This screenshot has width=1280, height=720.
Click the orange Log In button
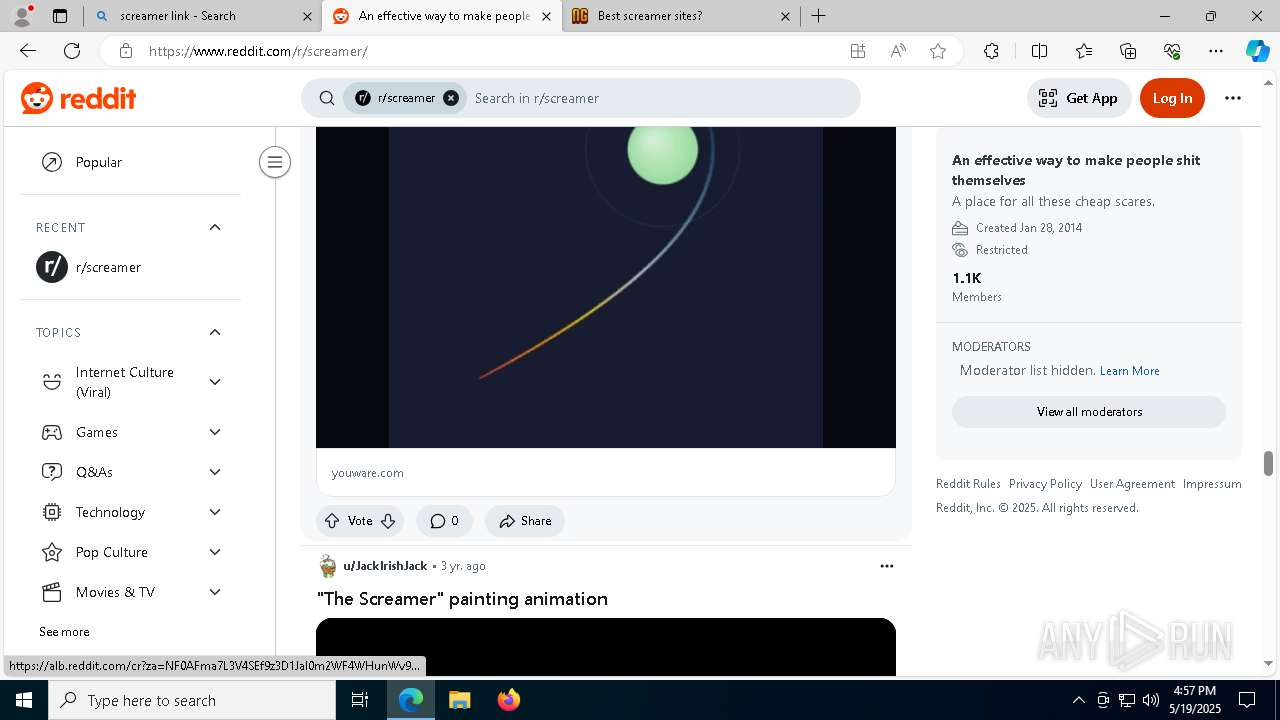point(1172,98)
